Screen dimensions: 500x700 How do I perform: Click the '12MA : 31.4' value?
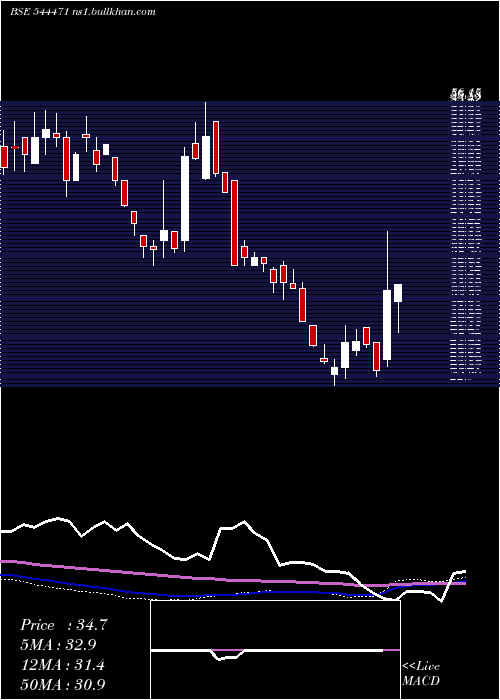(x=62, y=665)
